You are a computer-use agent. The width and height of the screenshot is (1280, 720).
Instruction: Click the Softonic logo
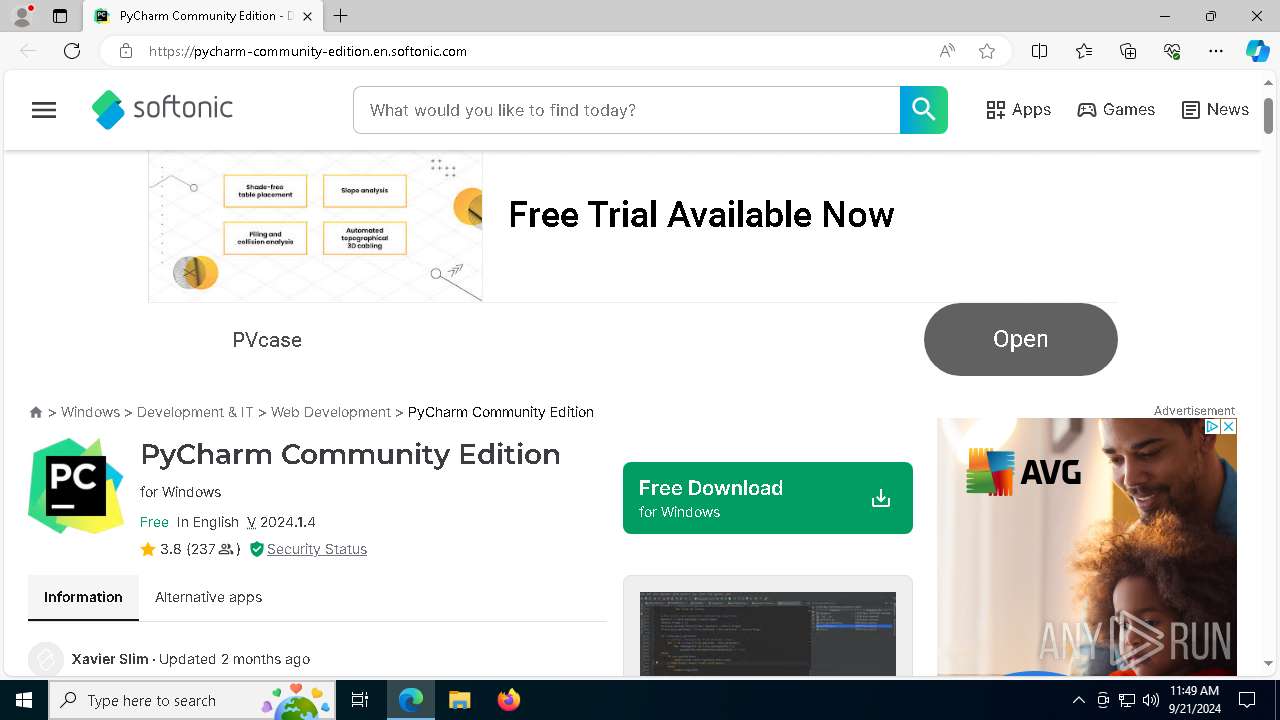coord(162,109)
